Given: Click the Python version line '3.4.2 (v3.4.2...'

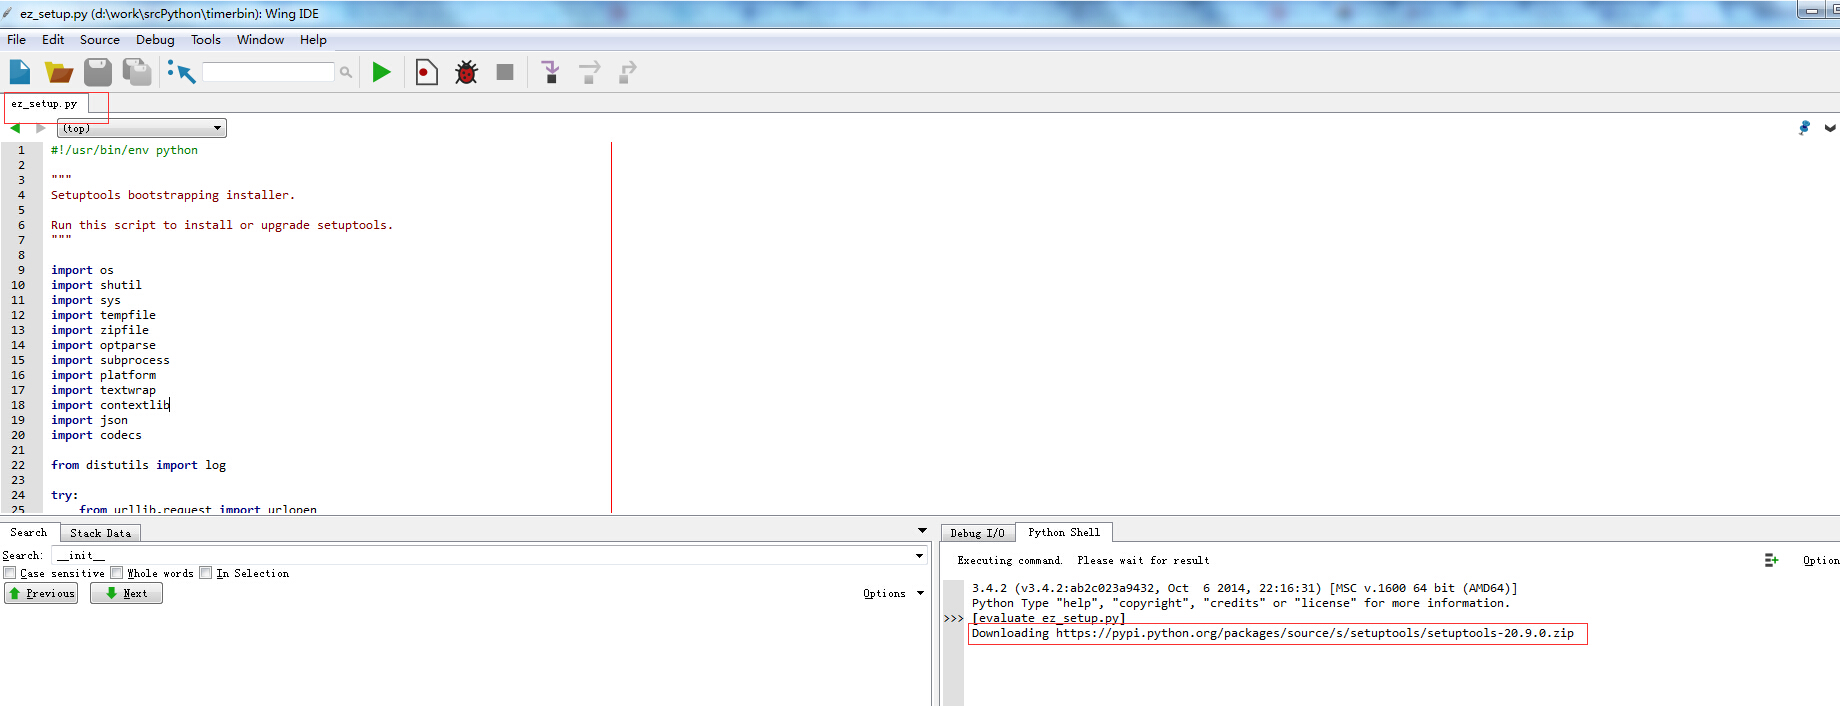Looking at the screenshot, I should coord(1244,588).
